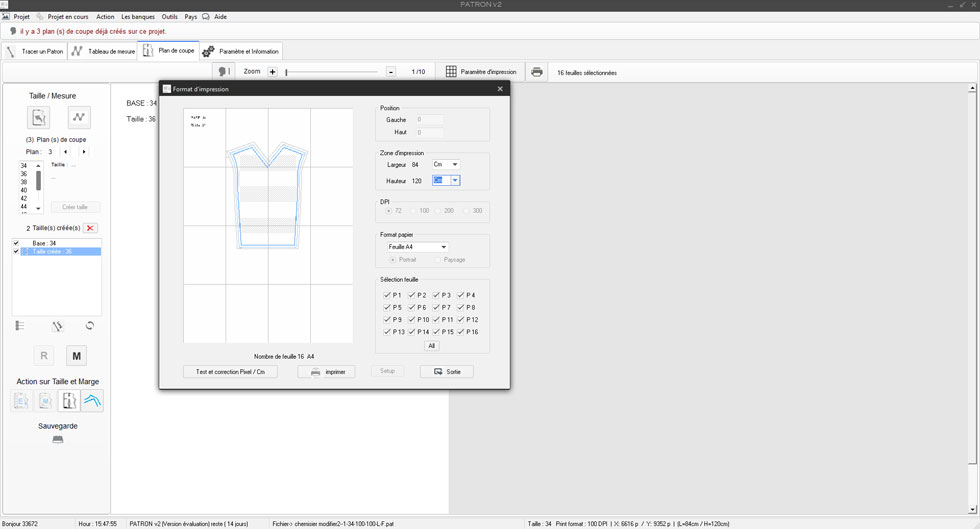This screenshot has height=529, width=980.
Task: Click the printer icon in the toolbar
Action: point(537,72)
